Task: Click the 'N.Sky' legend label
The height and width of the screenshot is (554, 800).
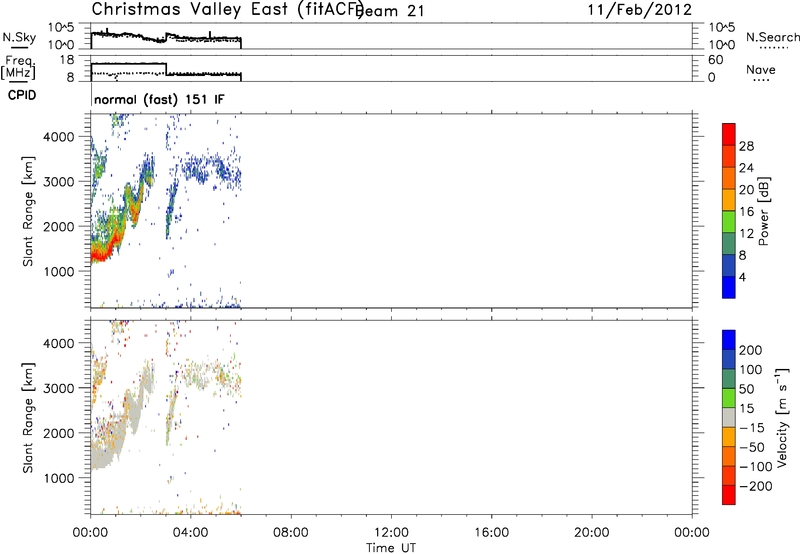Action: 19,38
